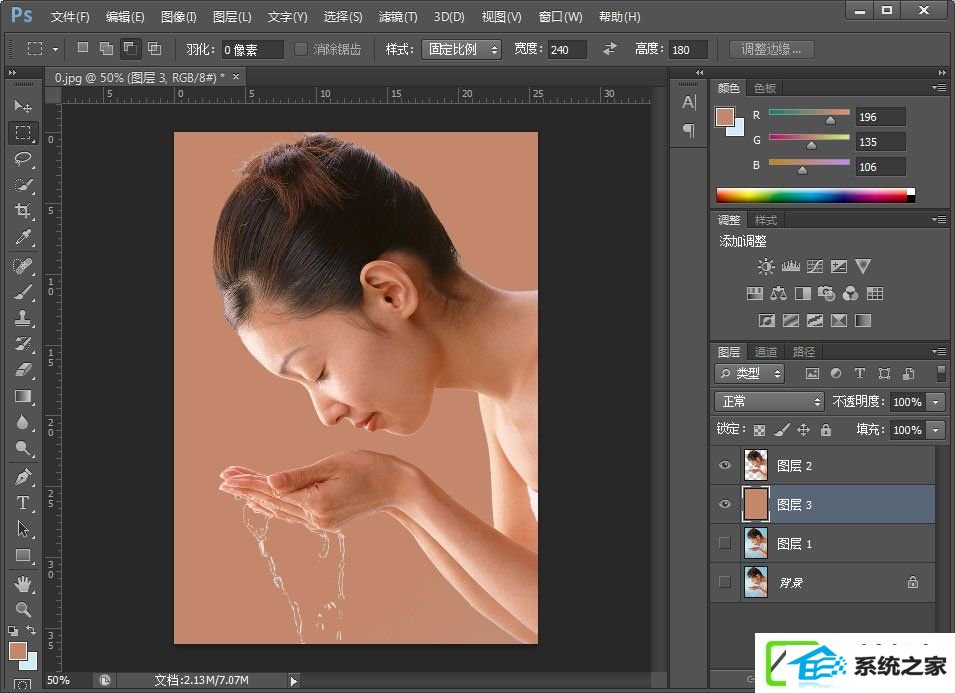
Task: Hide layer 图层 2 with eye icon
Action: click(725, 465)
